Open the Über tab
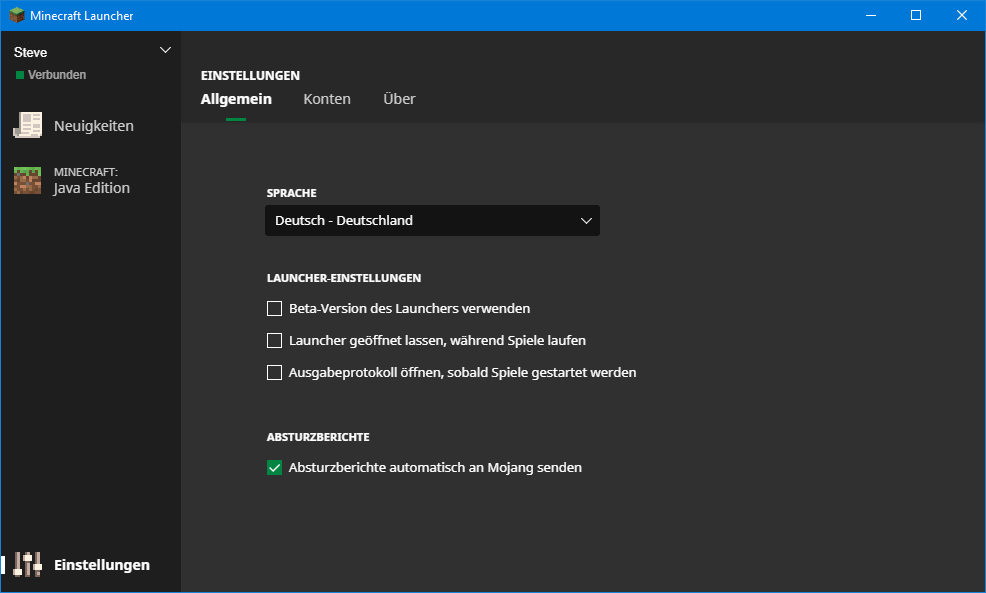Viewport: 986px width, 593px height. point(399,99)
